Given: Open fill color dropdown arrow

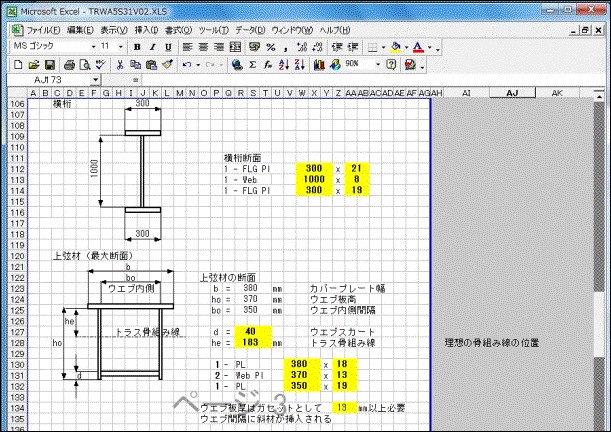Looking at the screenshot, I should [406, 48].
